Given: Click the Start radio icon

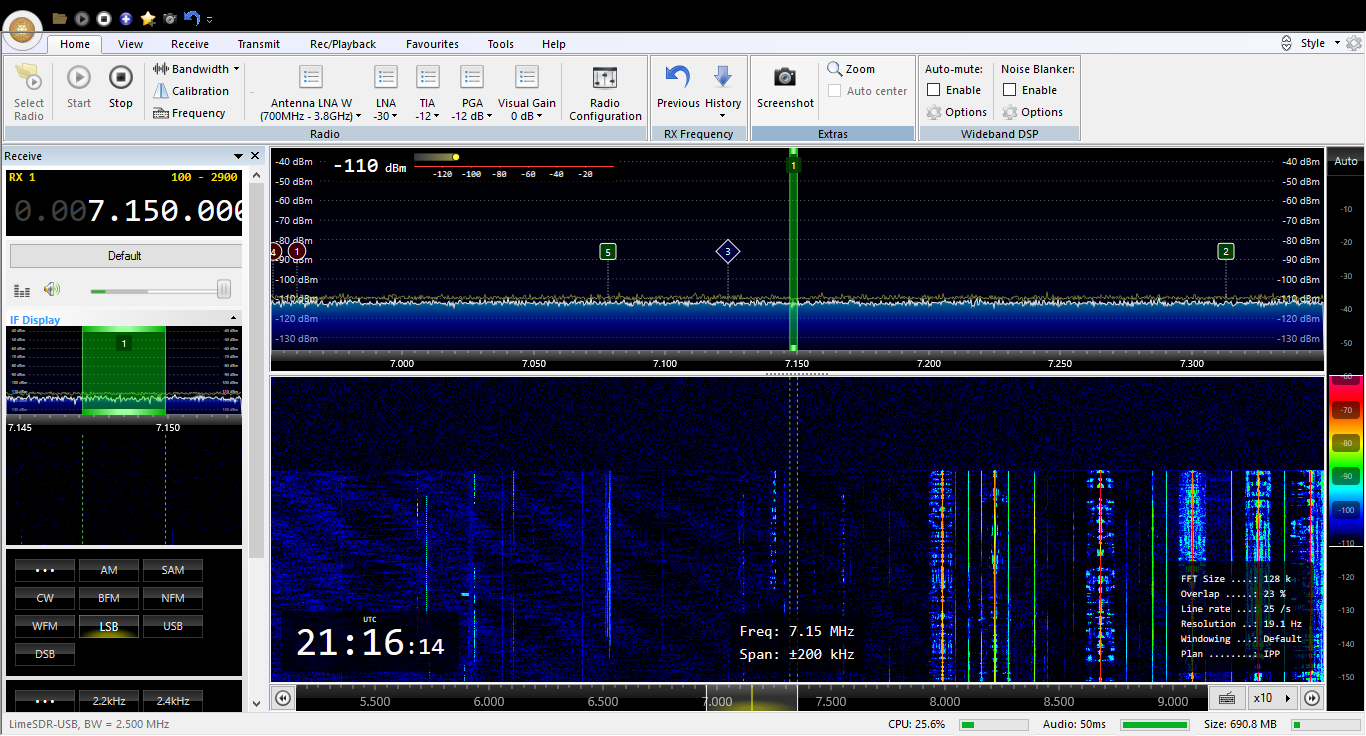Looking at the screenshot, I should point(79,78).
